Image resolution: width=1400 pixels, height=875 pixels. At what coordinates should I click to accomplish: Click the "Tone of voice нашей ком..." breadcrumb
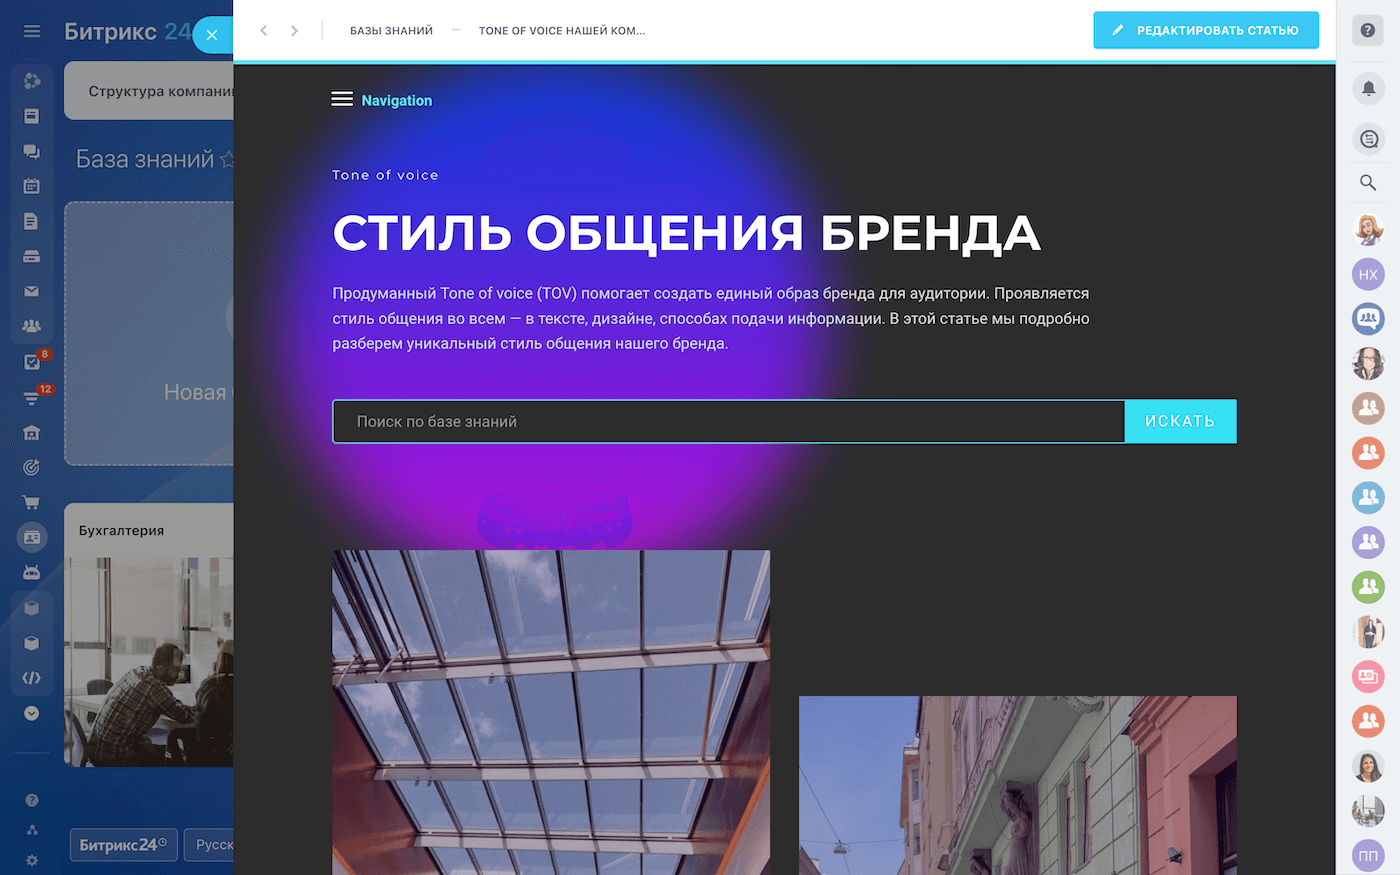[561, 31]
